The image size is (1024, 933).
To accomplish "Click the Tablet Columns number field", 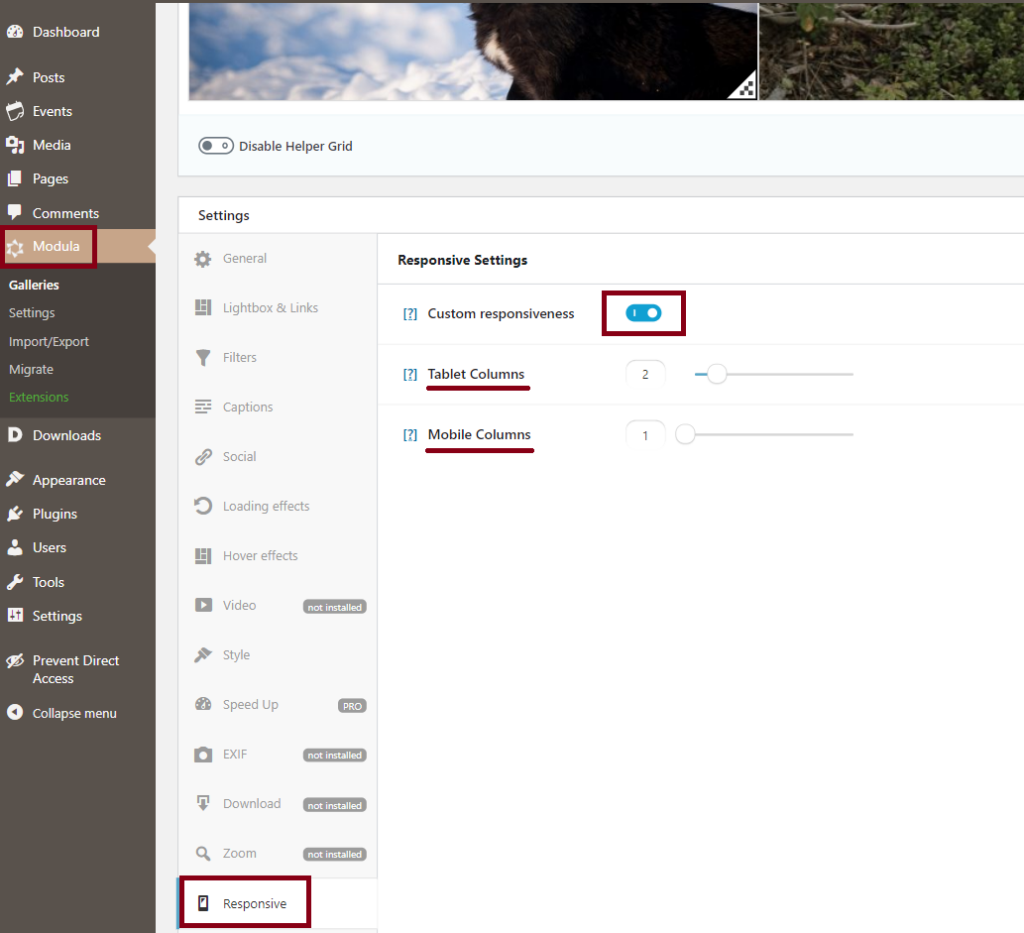I will (x=645, y=373).
